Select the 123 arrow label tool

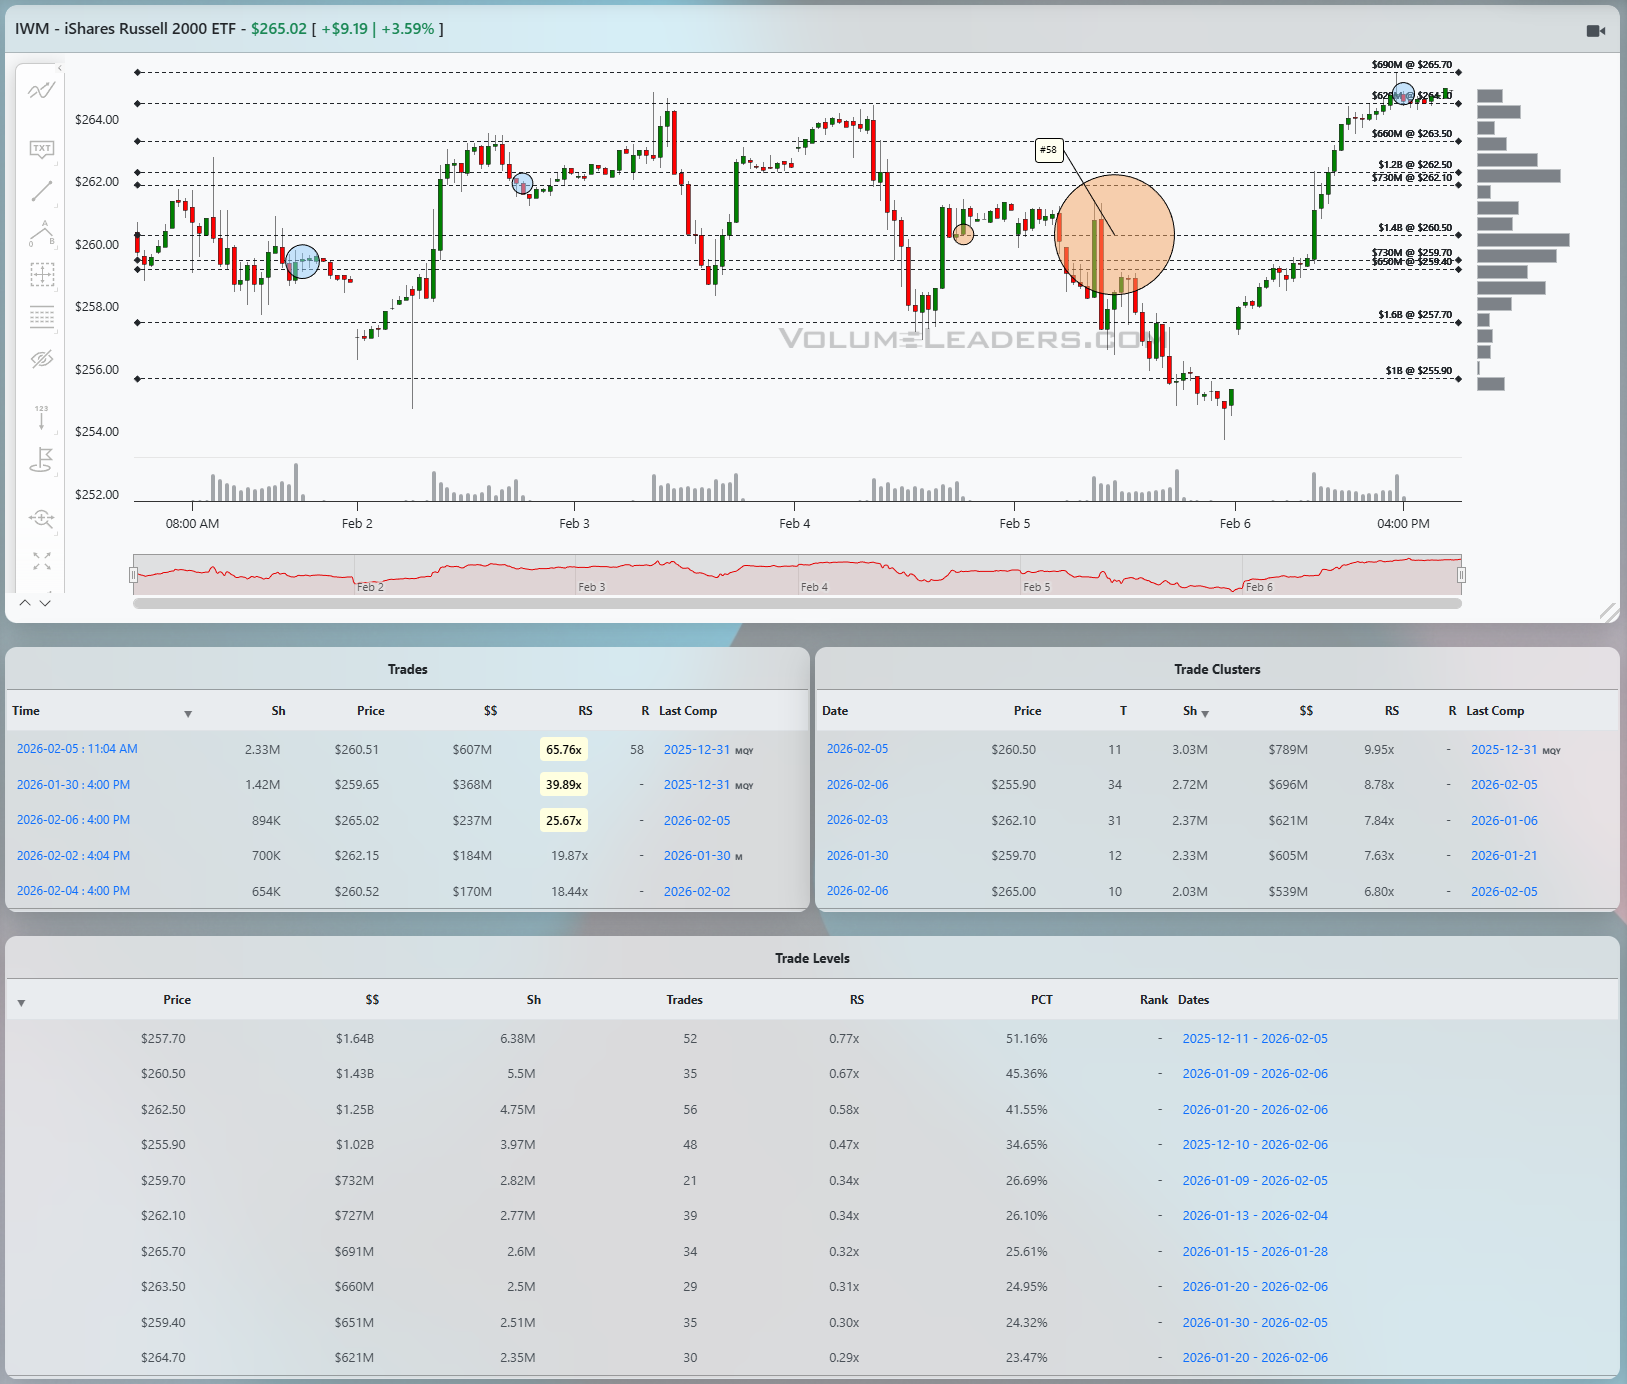coord(41,417)
